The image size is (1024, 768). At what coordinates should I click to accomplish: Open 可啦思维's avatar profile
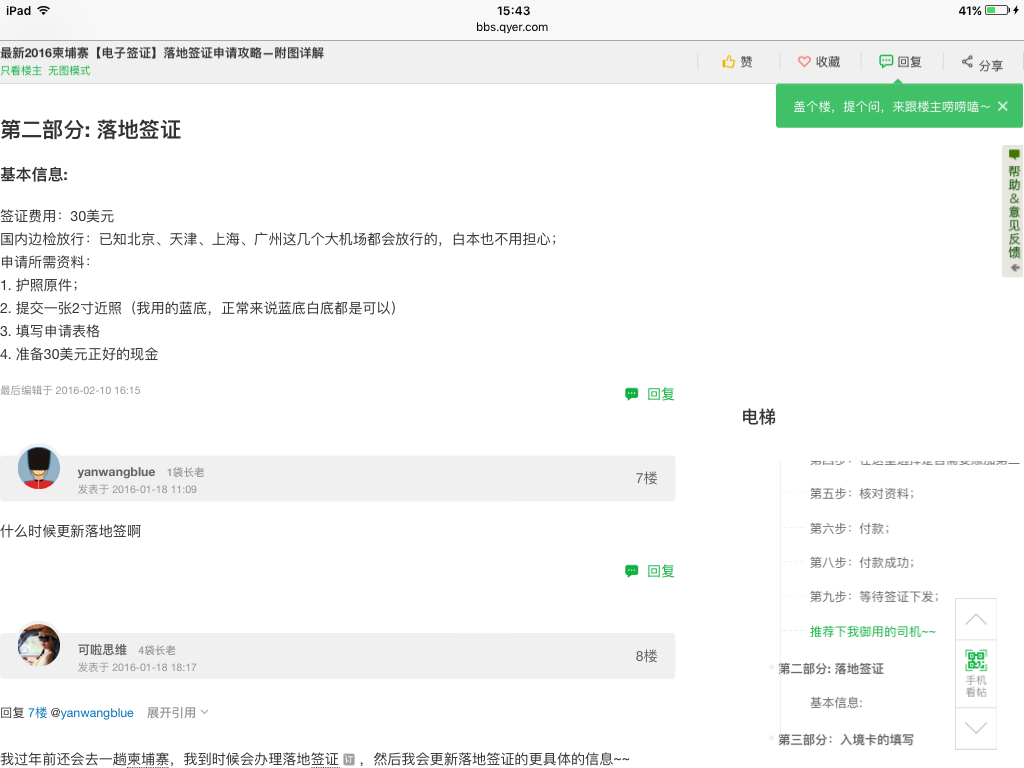point(39,645)
